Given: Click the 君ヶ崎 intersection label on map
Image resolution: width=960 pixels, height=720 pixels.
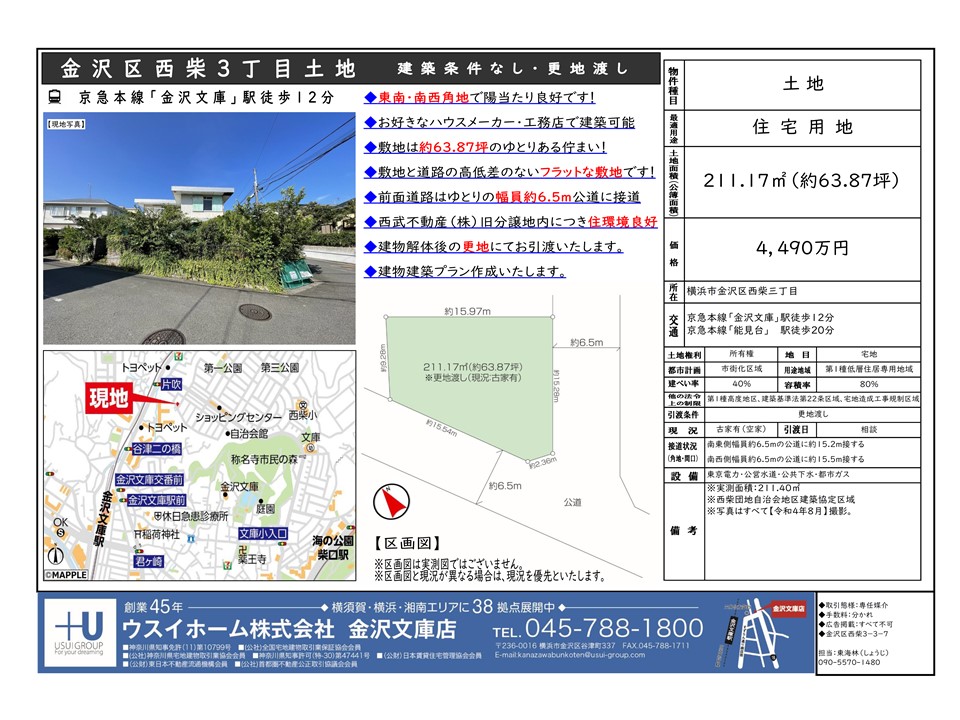Looking at the screenshot, I should [x=147, y=562].
